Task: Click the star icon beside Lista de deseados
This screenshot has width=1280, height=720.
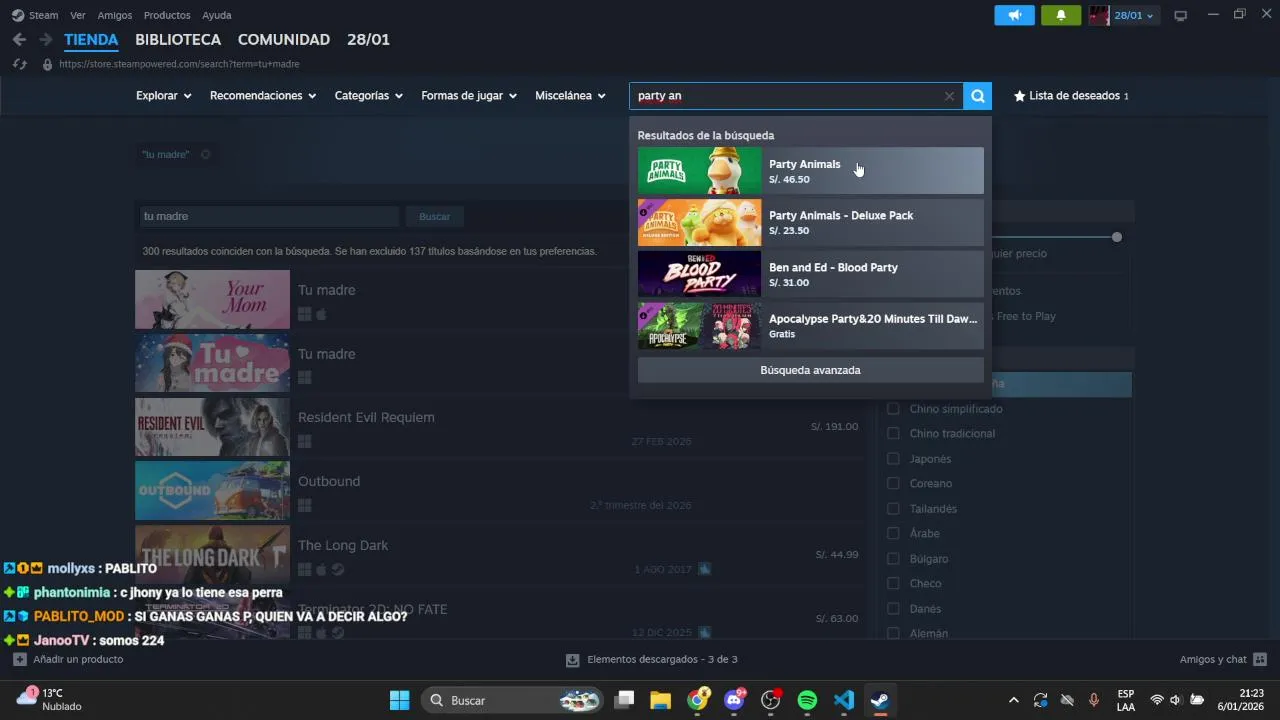Action: pos(1019,96)
